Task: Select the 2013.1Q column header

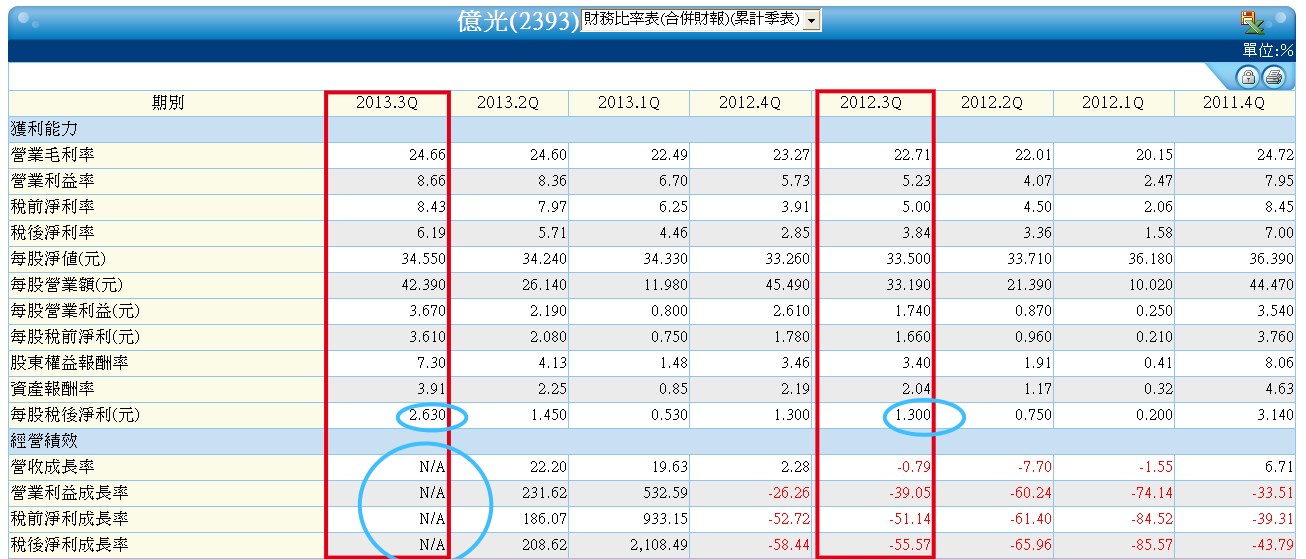Action: tap(629, 103)
